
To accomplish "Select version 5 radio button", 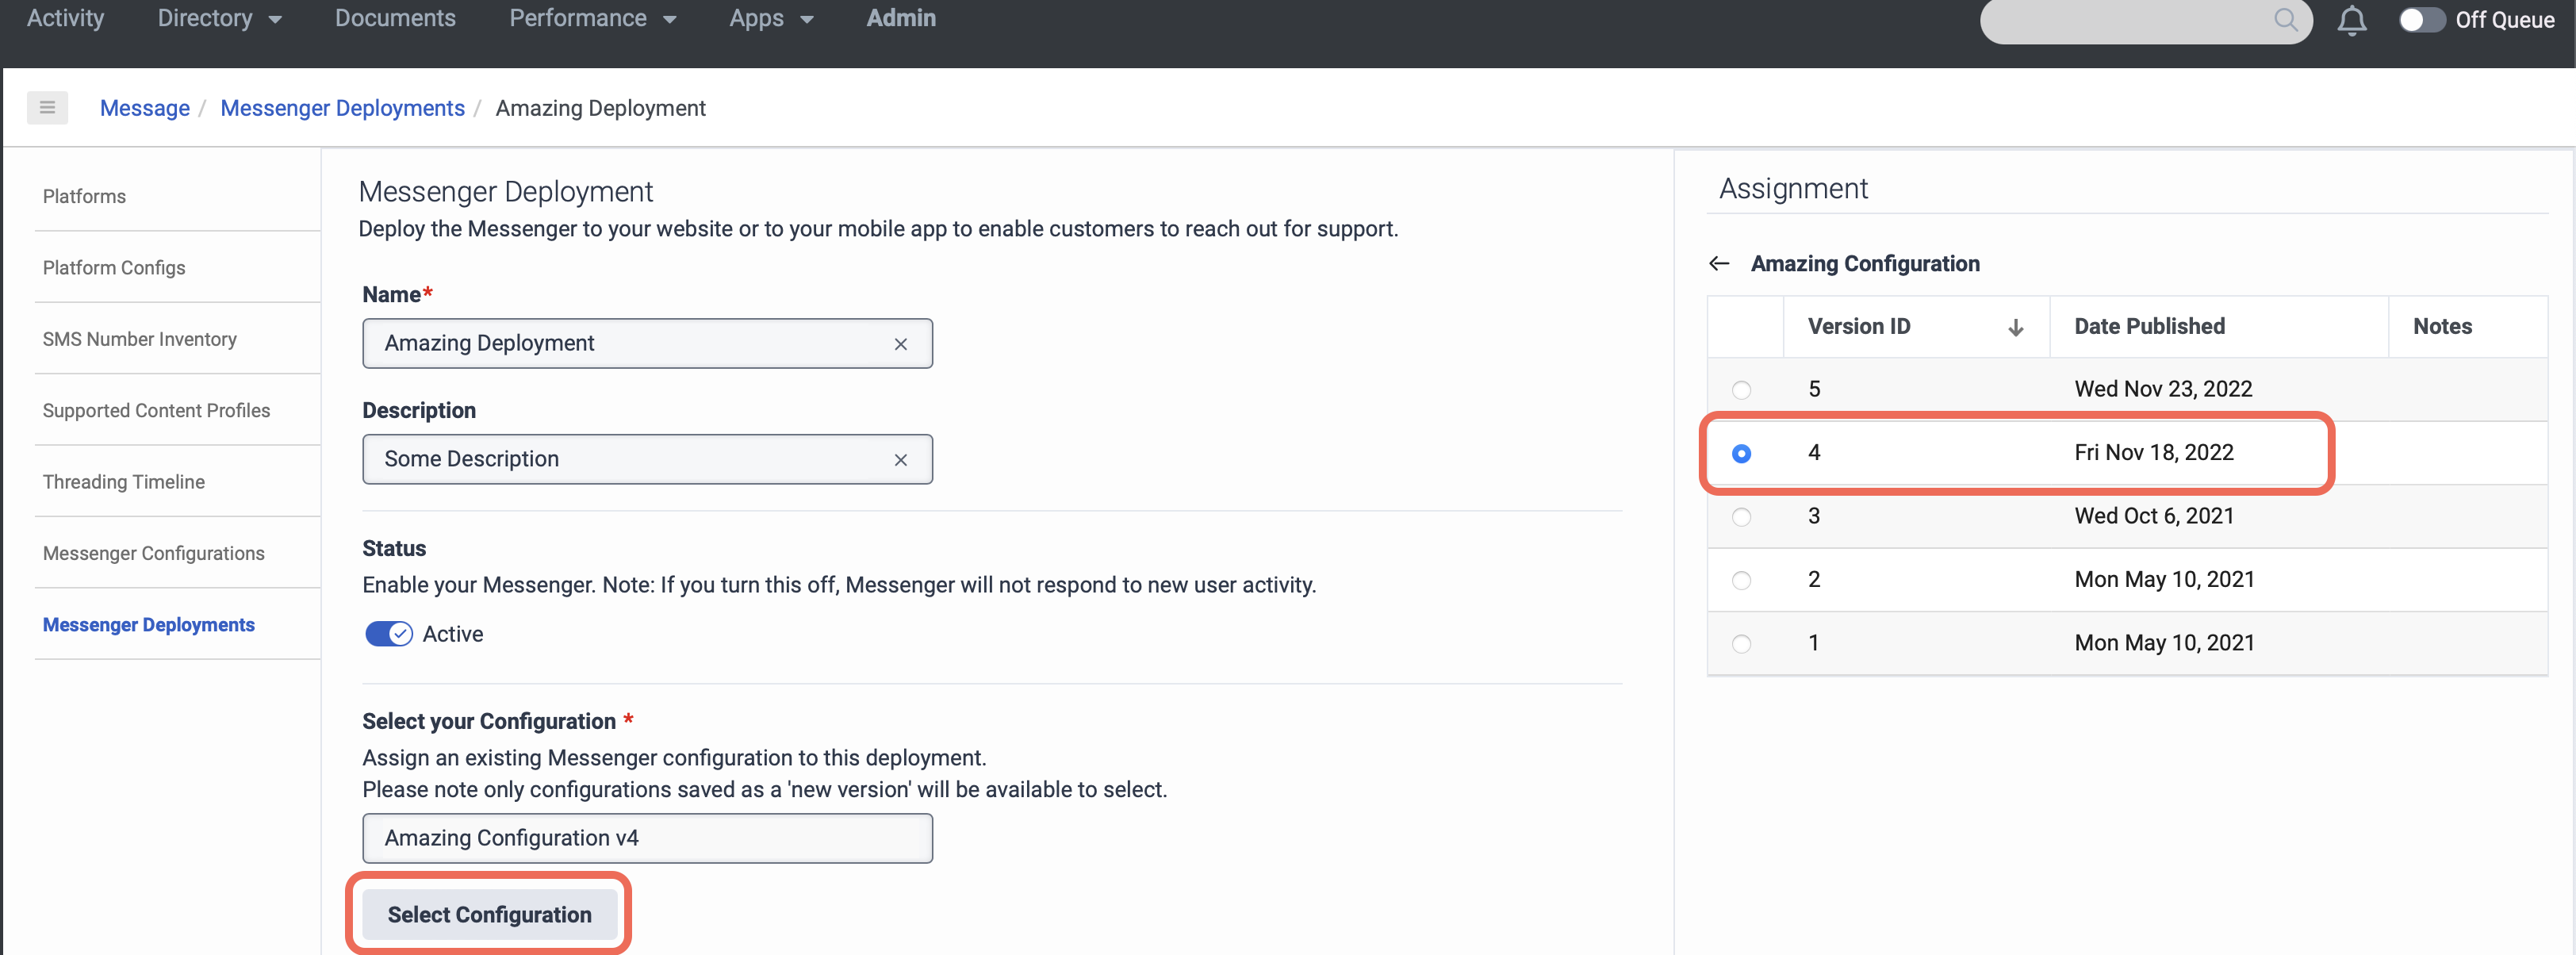I will (x=1741, y=390).
